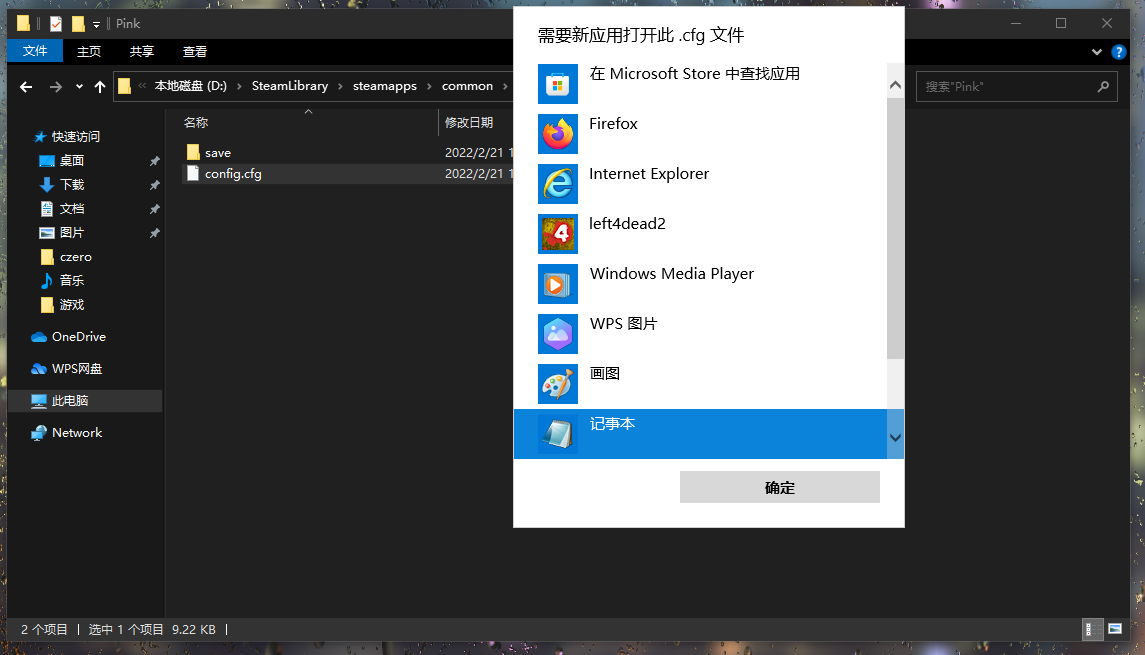Click the 此电脑 computer icon
This screenshot has width=1145, height=655.
pos(39,401)
